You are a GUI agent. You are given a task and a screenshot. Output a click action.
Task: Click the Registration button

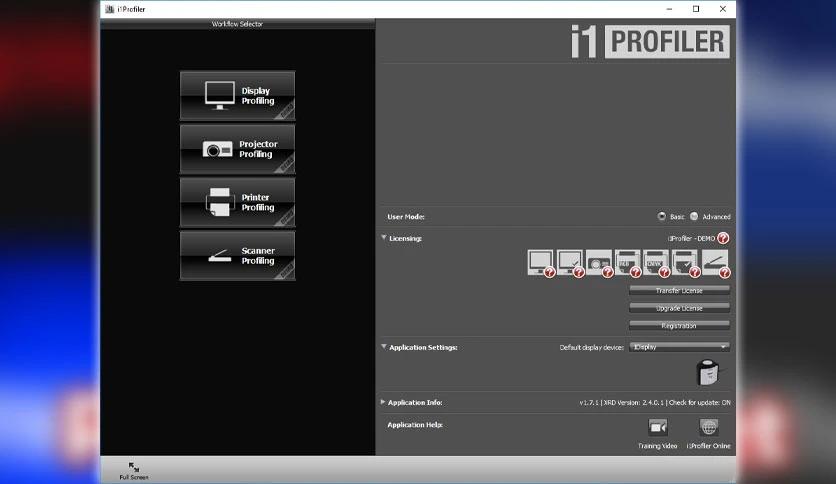click(679, 326)
